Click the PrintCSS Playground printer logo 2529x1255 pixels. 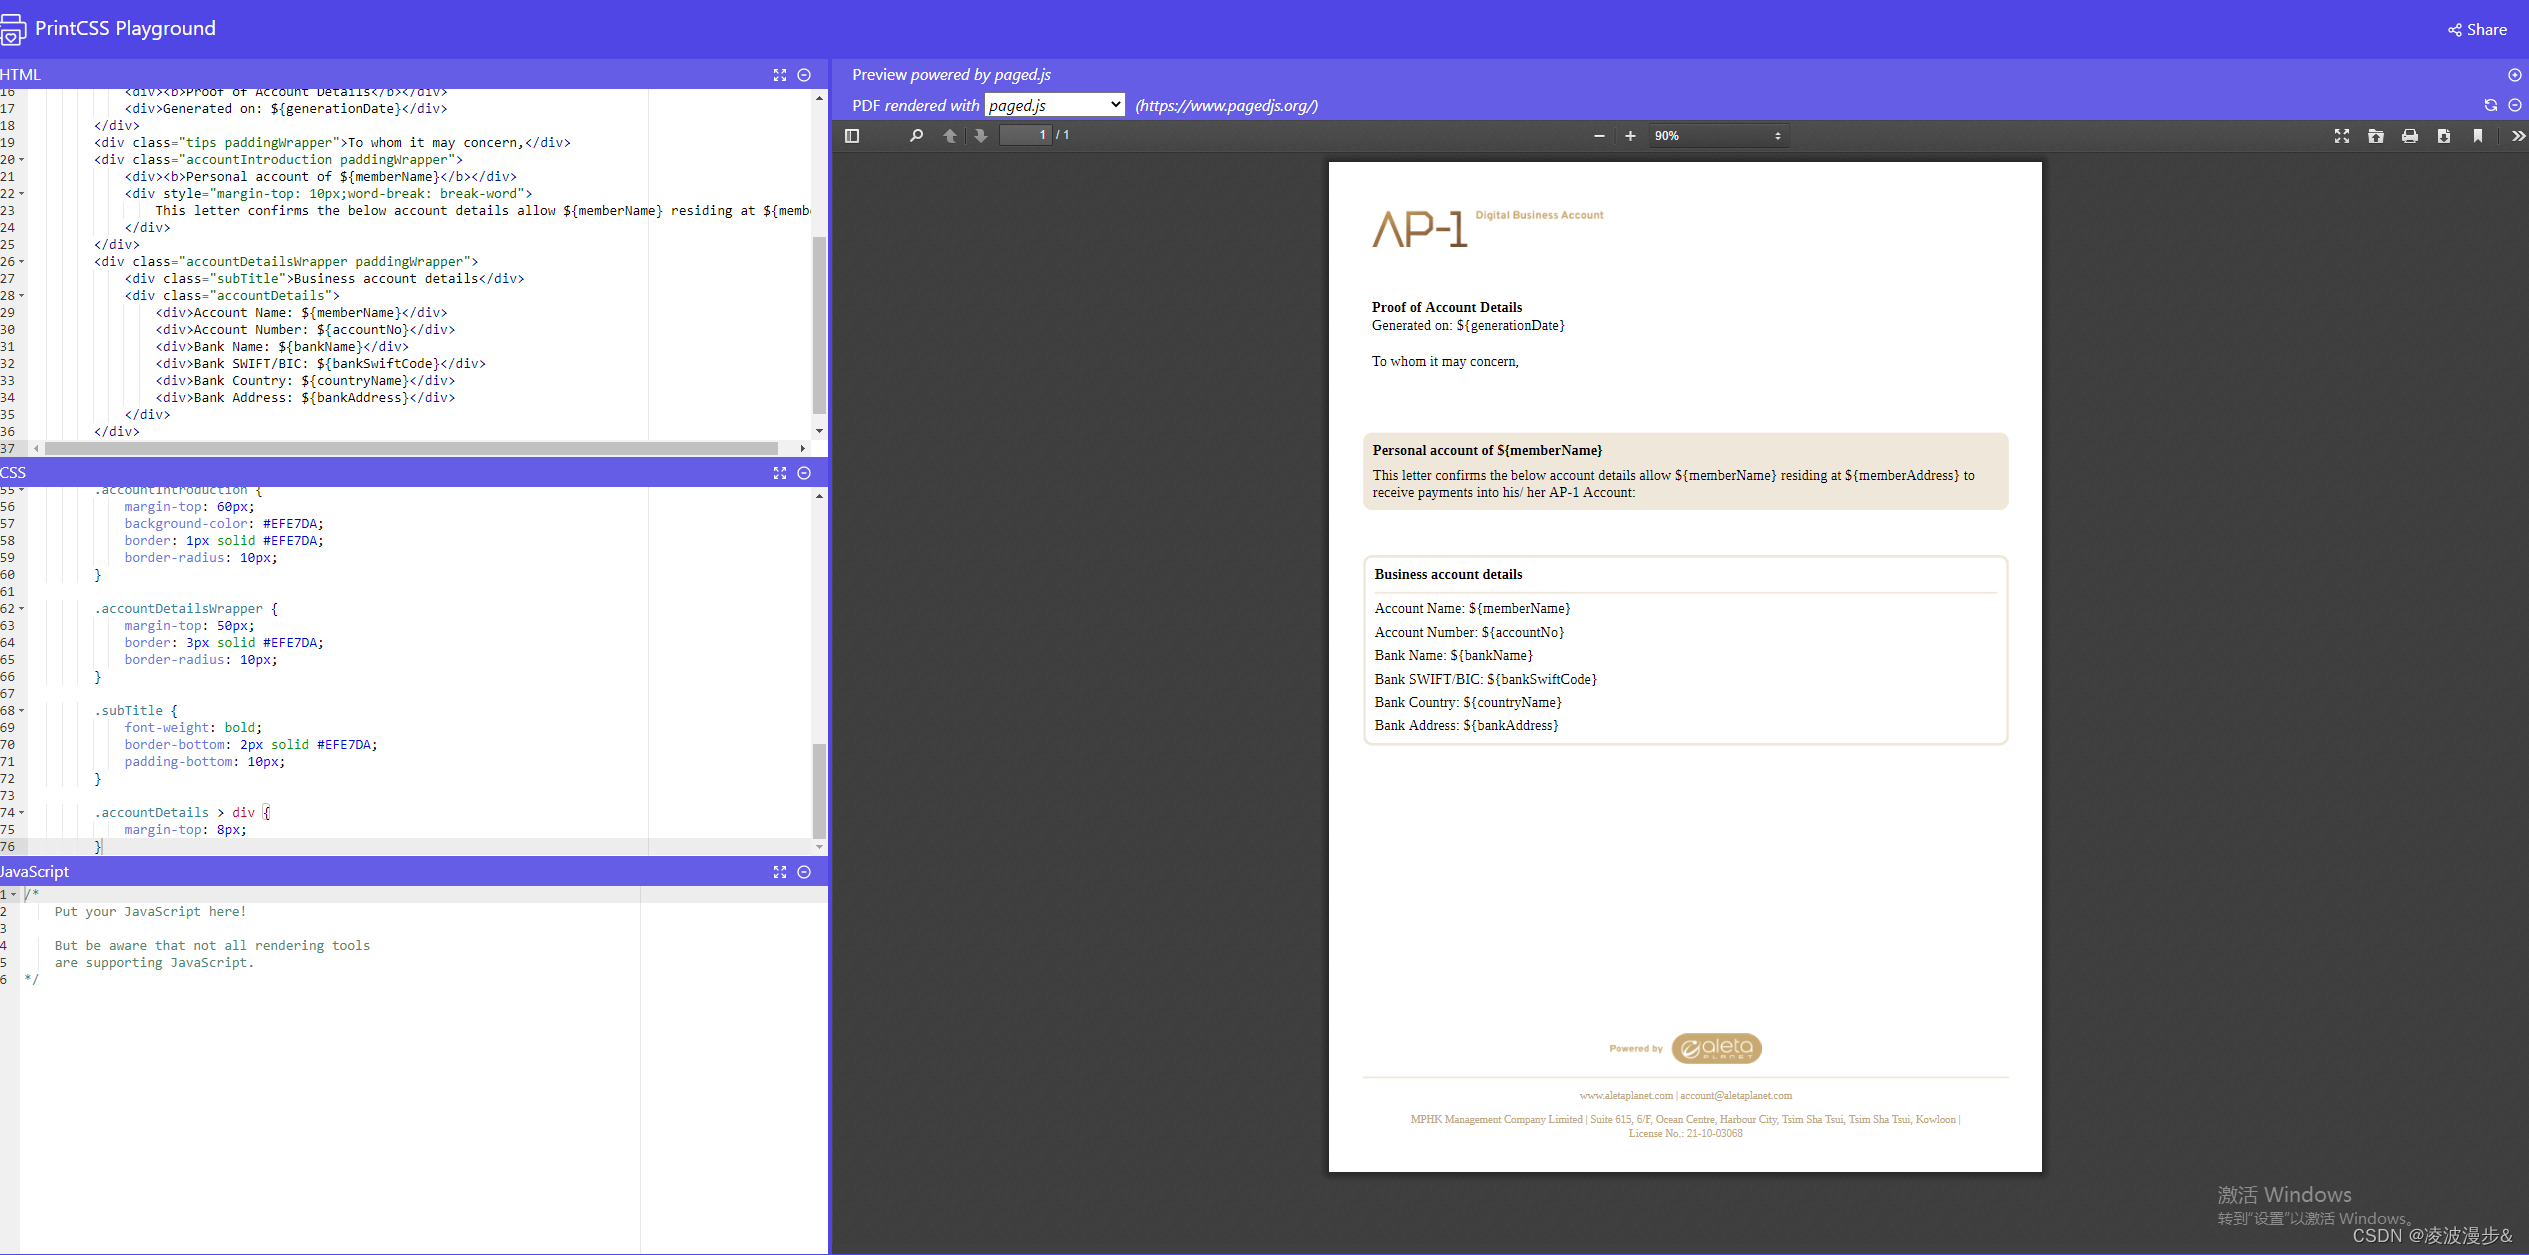pyautogui.click(x=14, y=29)
